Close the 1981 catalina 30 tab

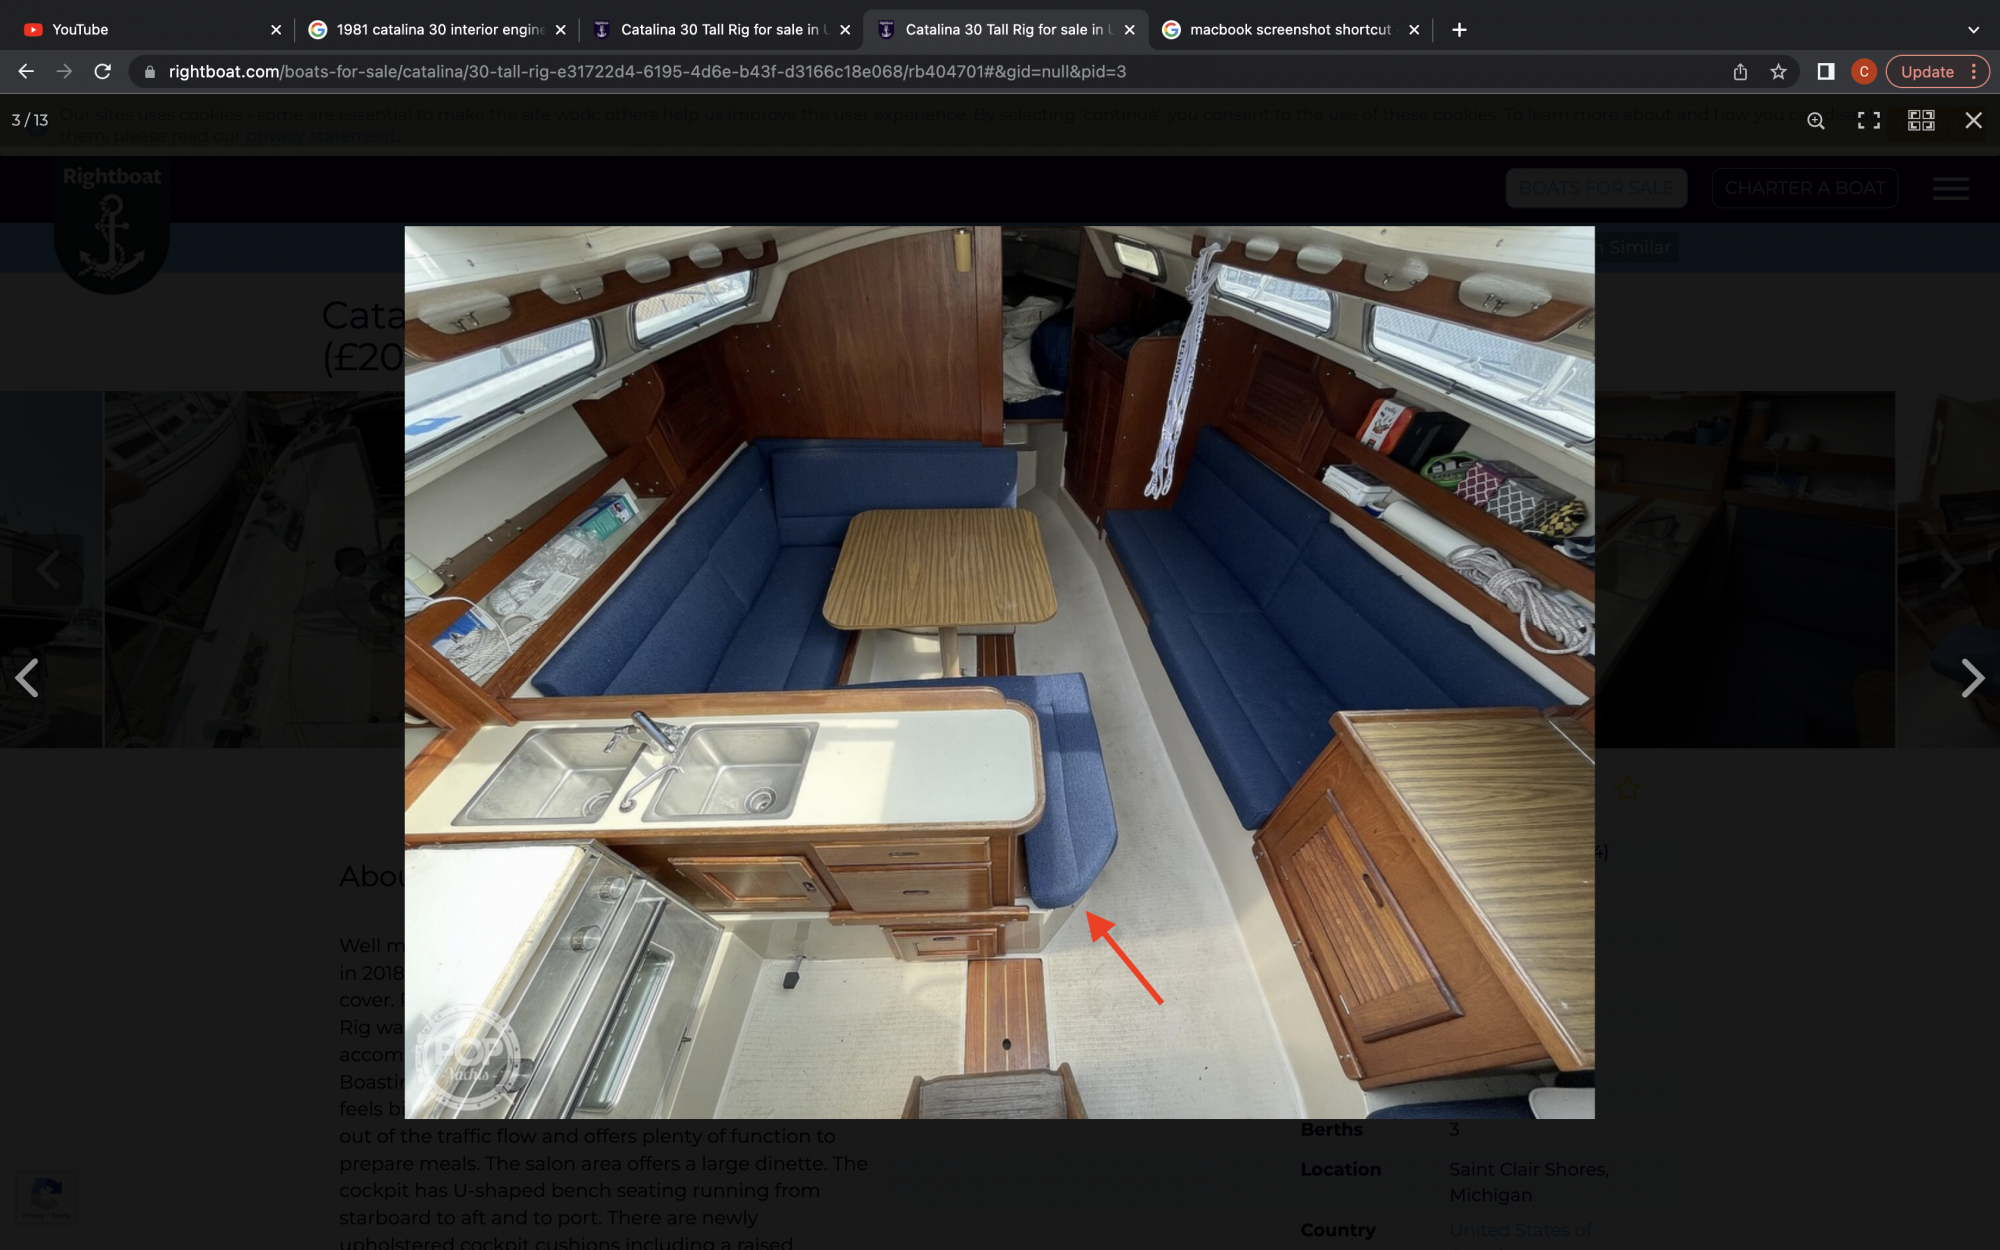[560, 30]
